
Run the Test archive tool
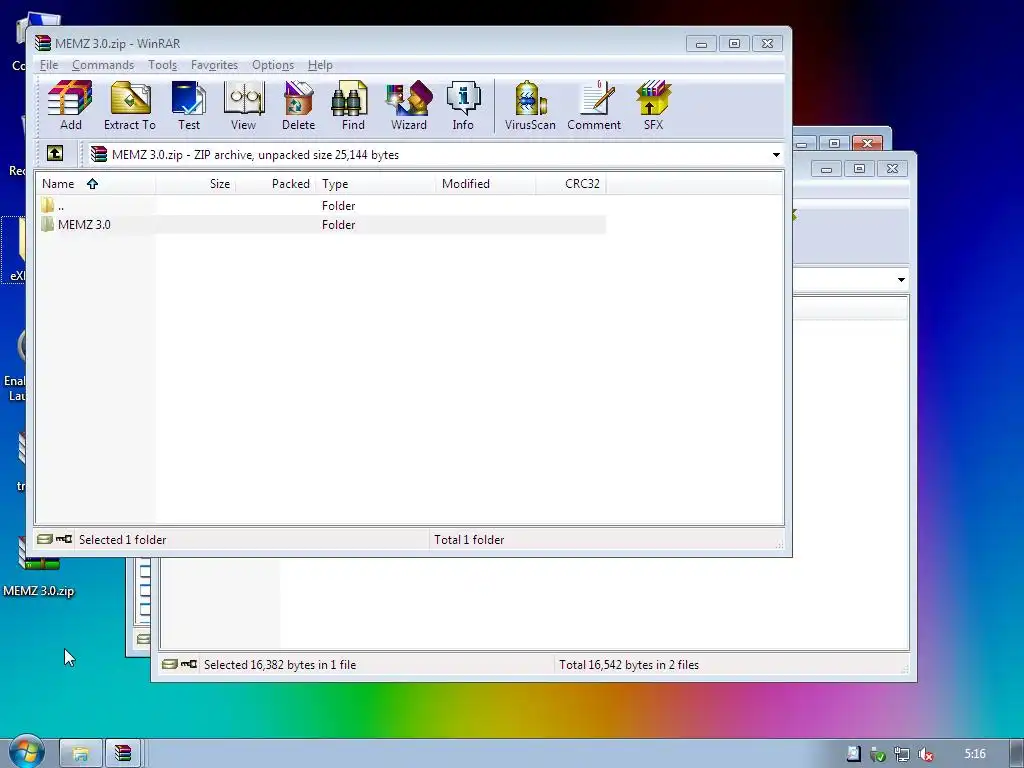coord(189,105)
